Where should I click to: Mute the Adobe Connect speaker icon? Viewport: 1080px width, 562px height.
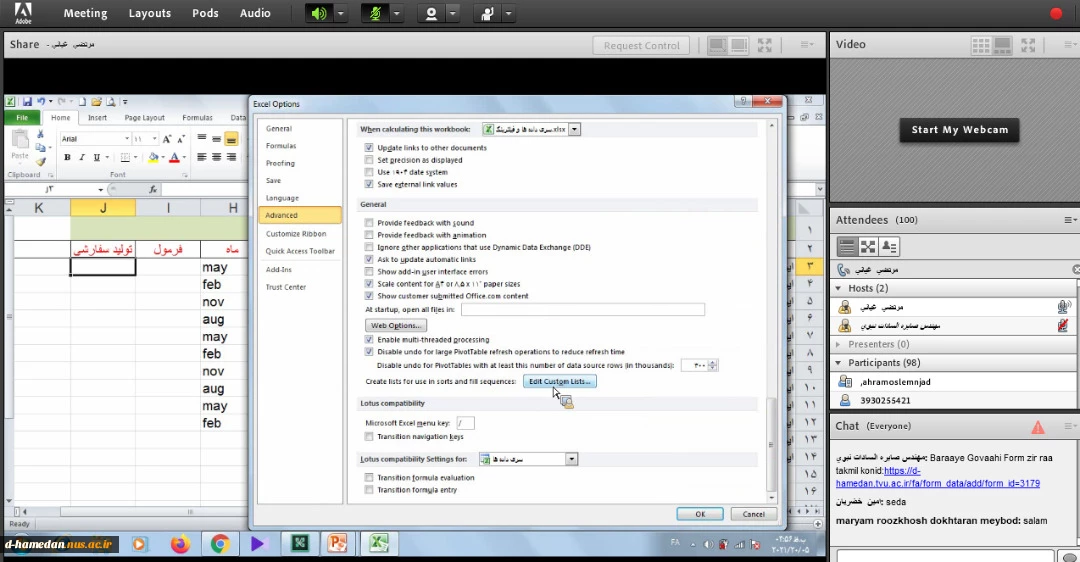pyautogui.click(x=319, y=13)
